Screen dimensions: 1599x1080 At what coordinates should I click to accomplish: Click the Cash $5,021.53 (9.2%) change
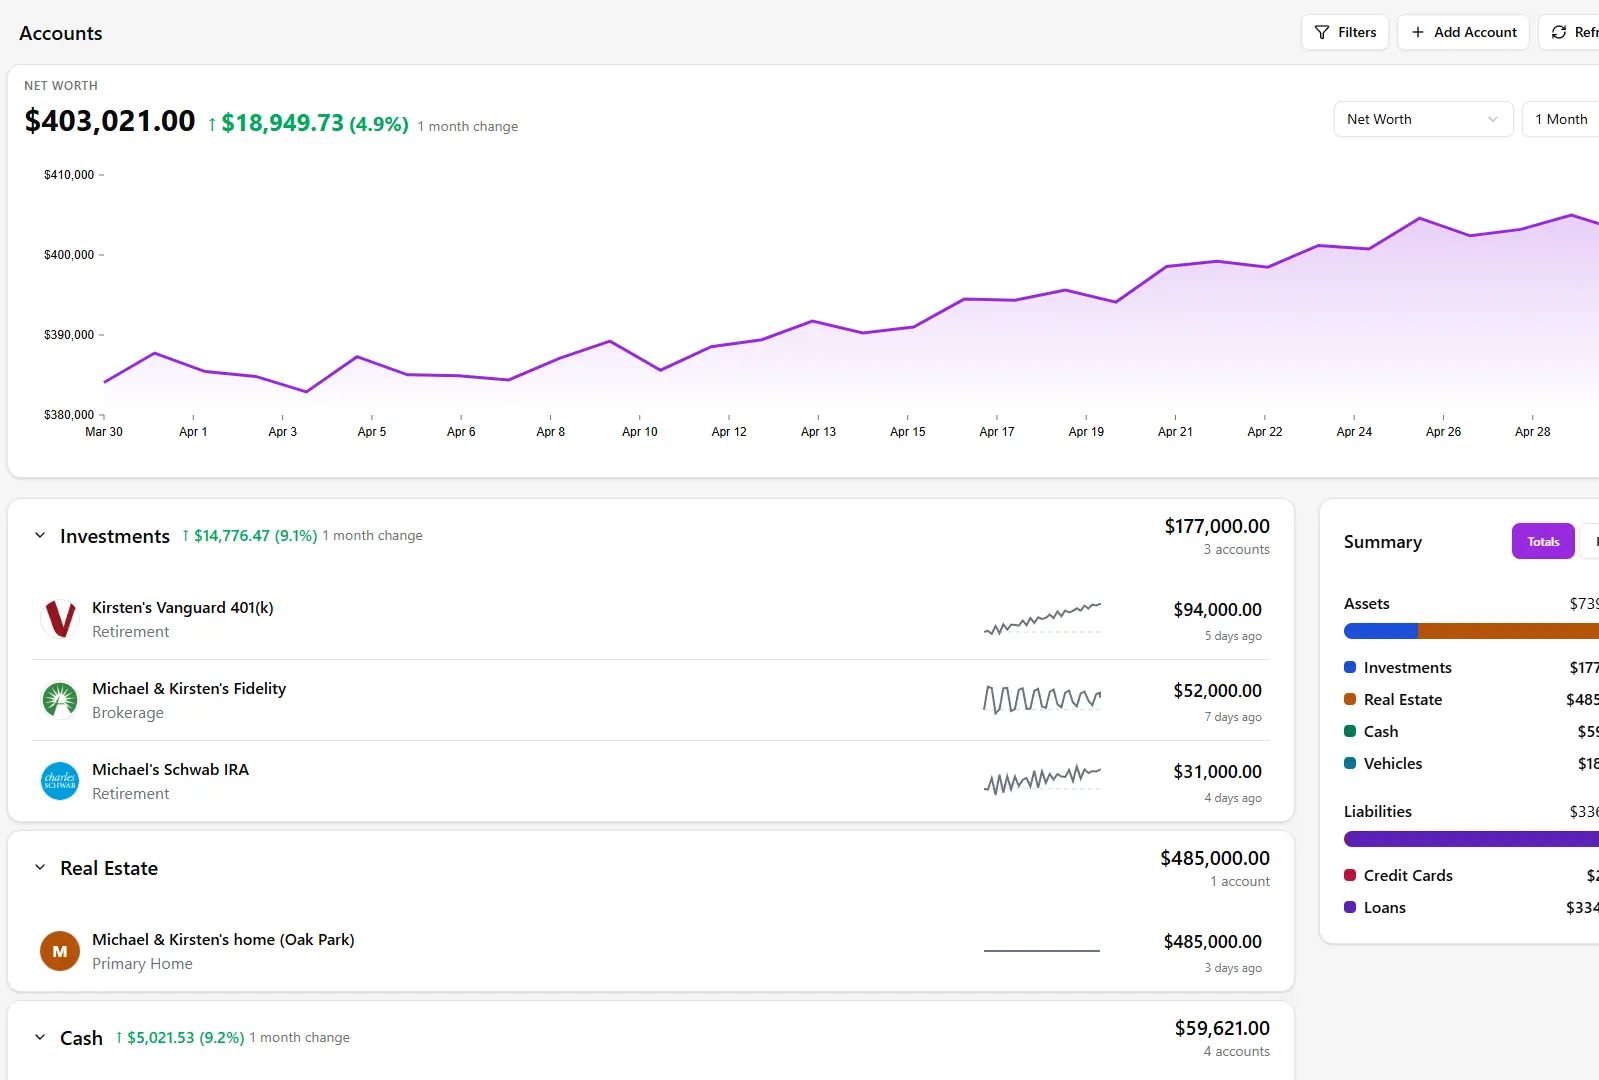coord(180,1038)
